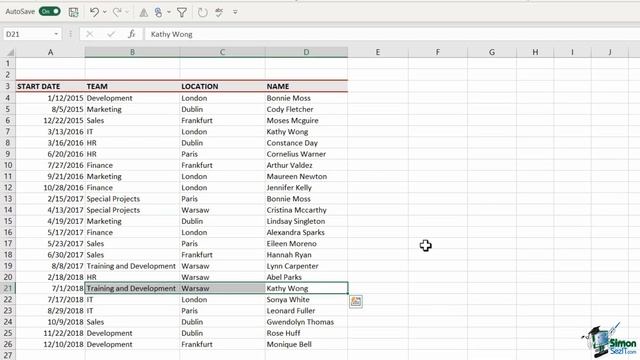
Task: Select cell with Monique Bell
Action: coord(307,344)
